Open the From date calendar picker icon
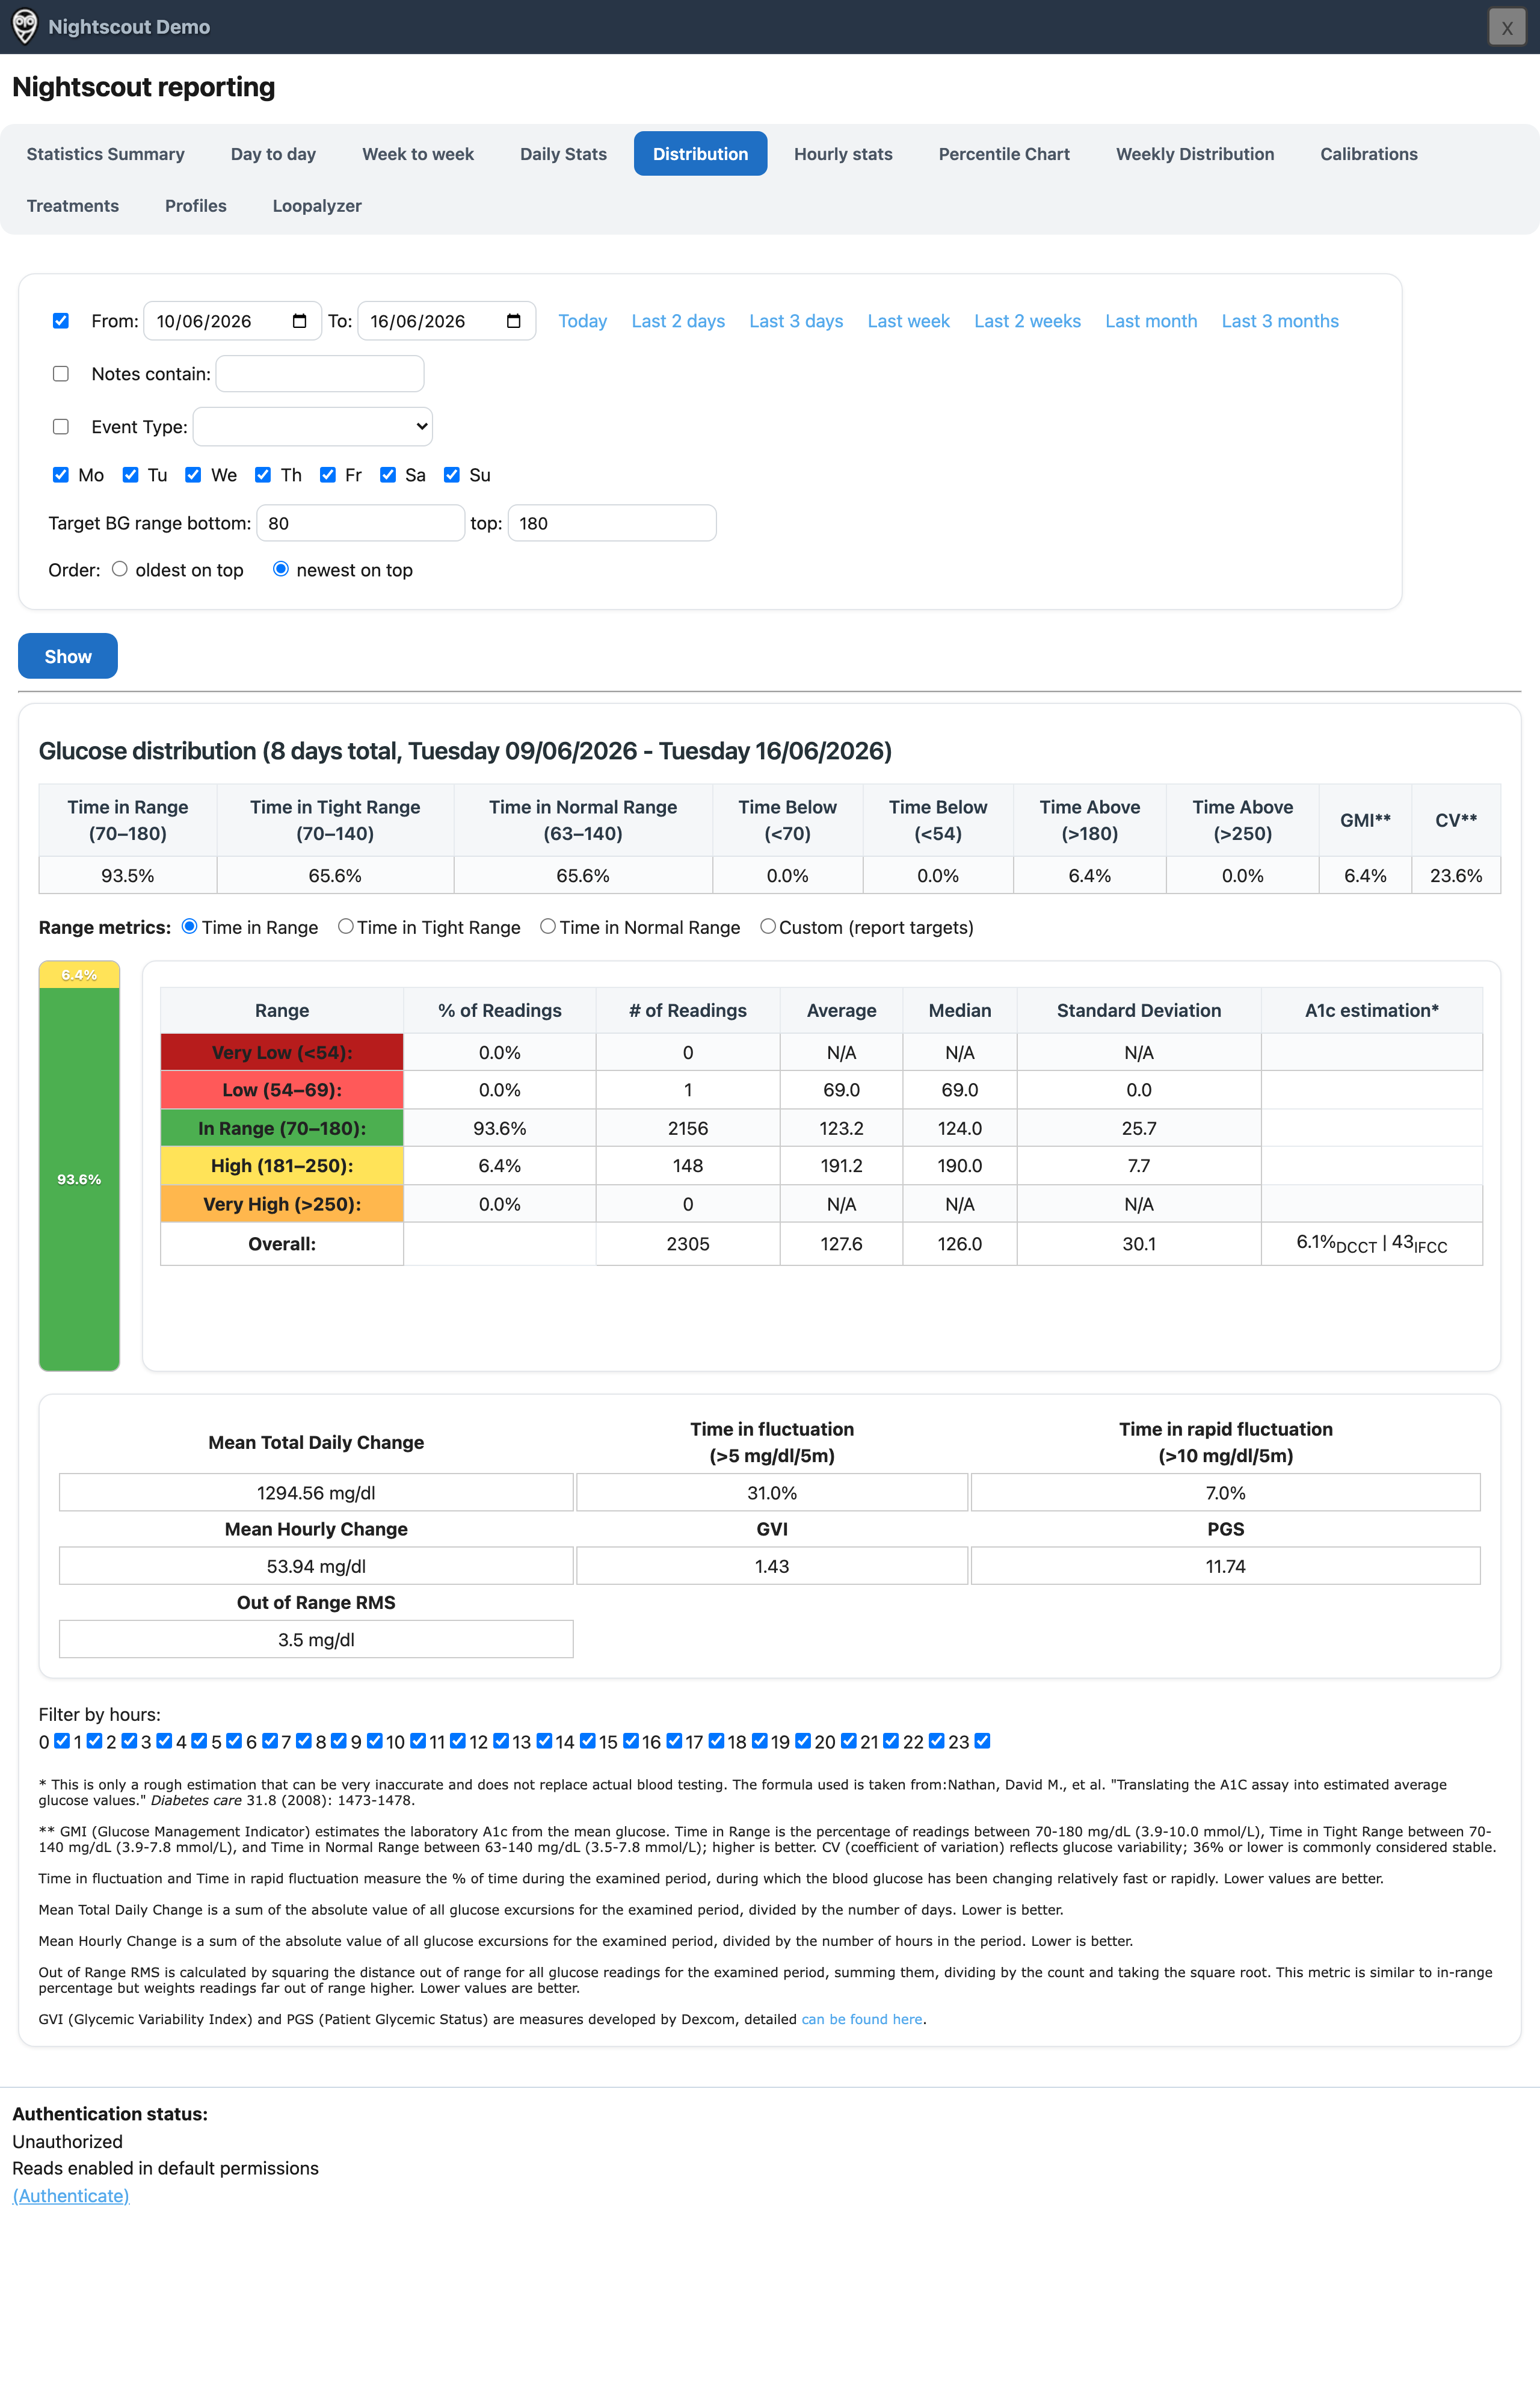Image resolution: width=1540 pixels, height=2408 pixels. [x=299, y=321]
